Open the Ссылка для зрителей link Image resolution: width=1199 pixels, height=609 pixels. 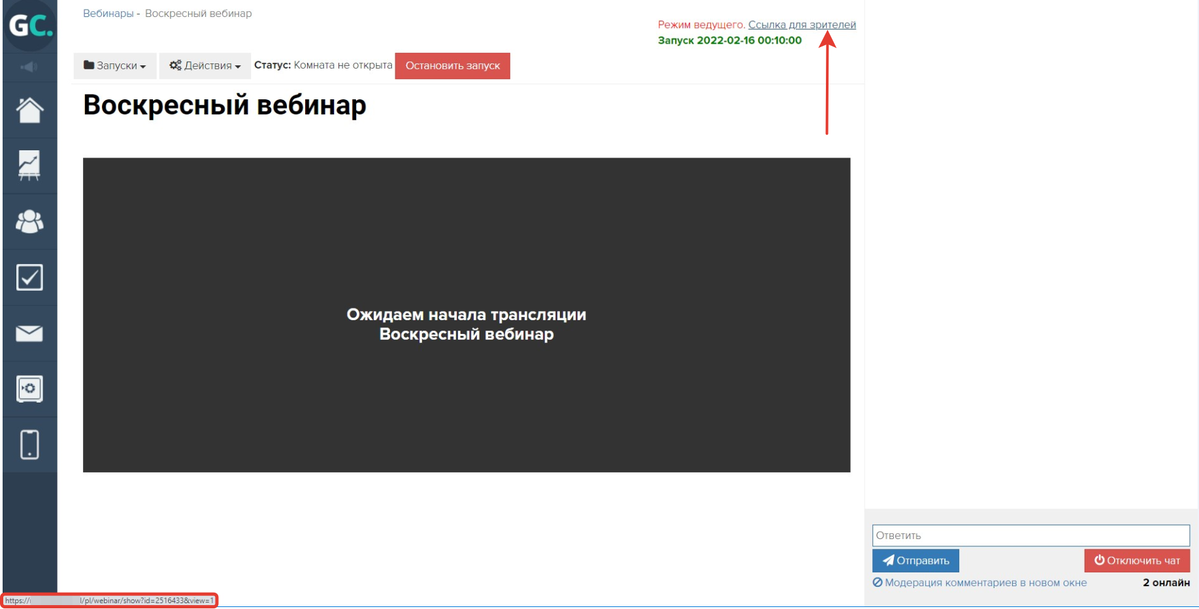pyautogui.click(x=802, y=24)
